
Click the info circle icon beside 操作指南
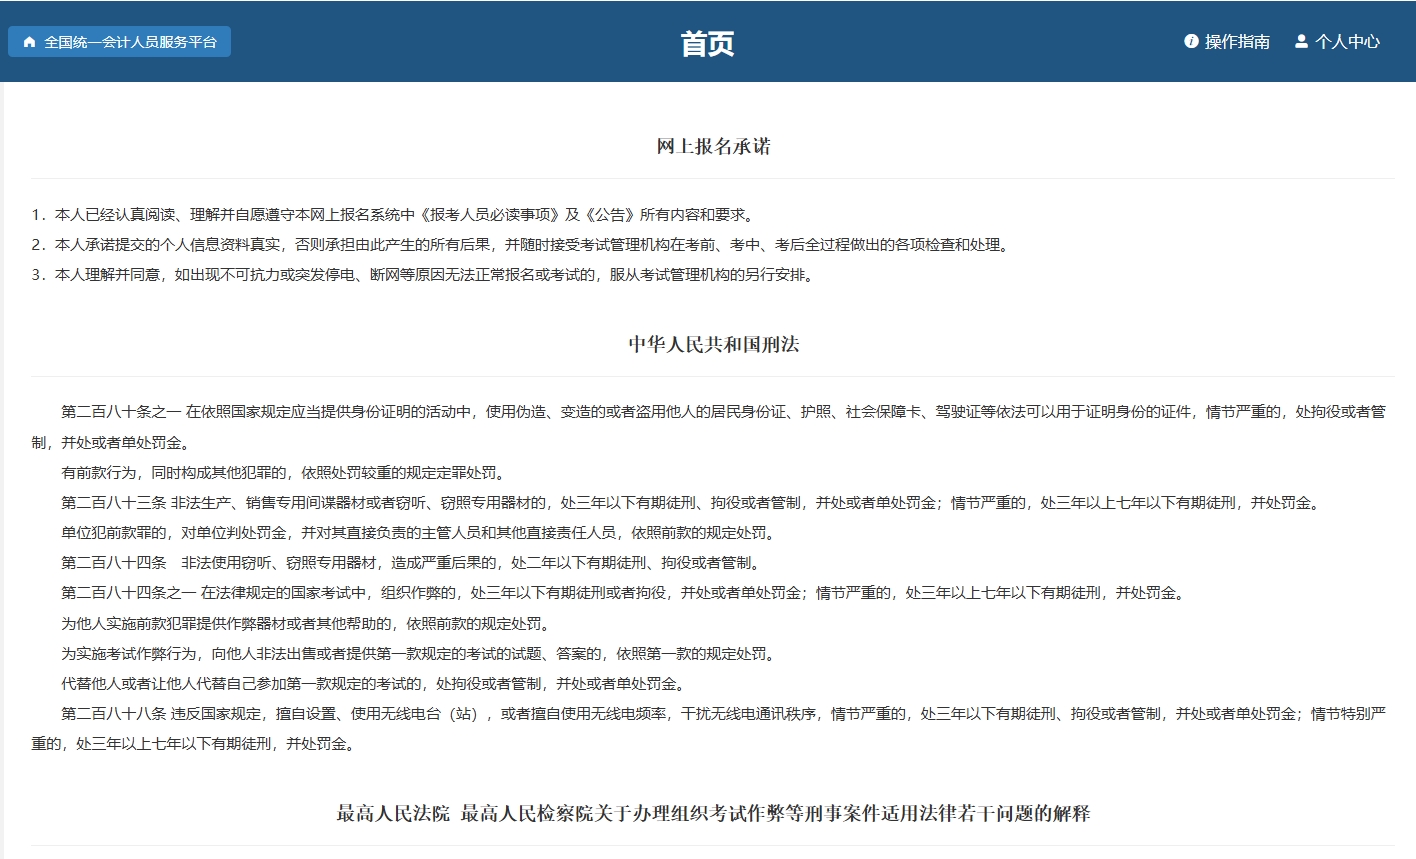tap(1190, 42)
